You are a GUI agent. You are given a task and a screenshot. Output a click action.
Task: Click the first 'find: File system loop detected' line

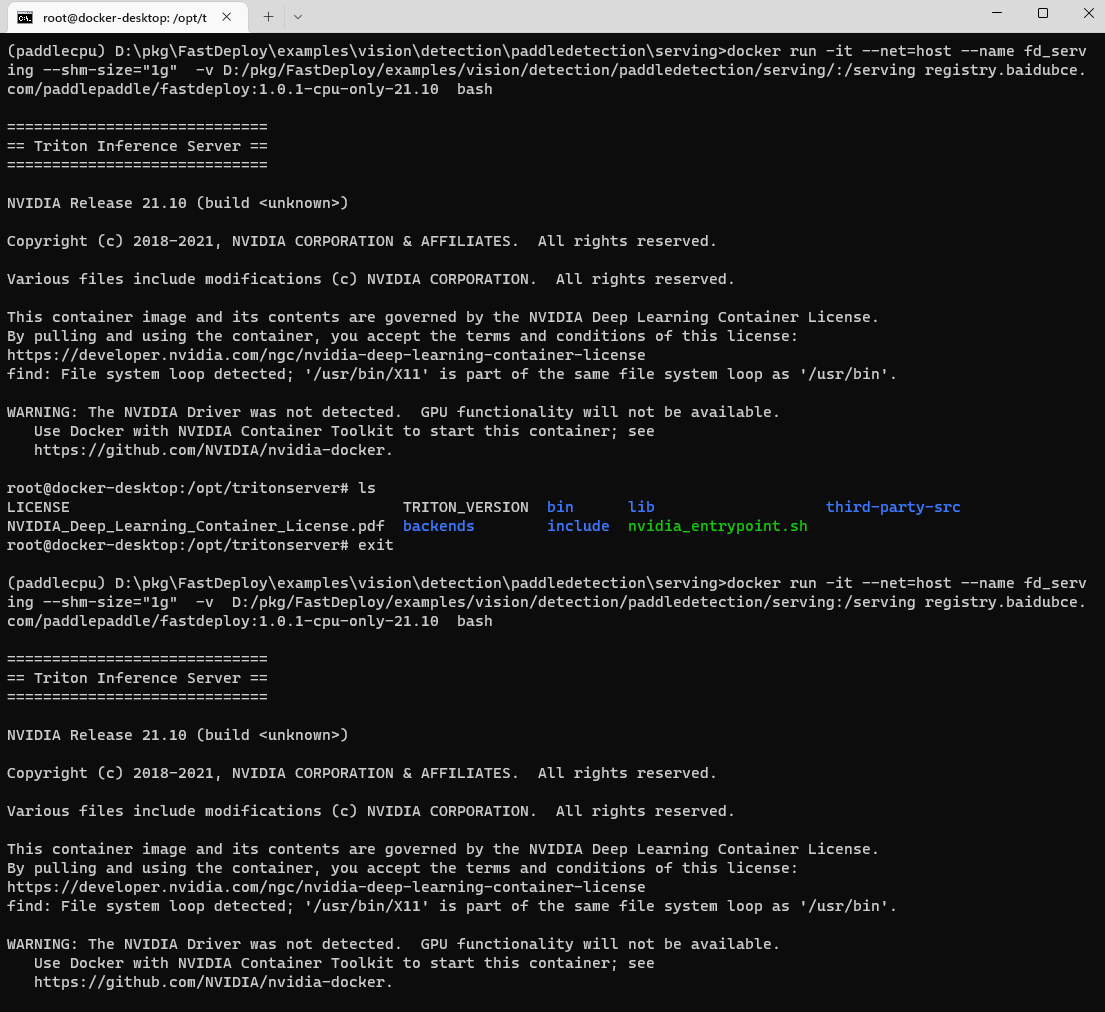point(452,374)
